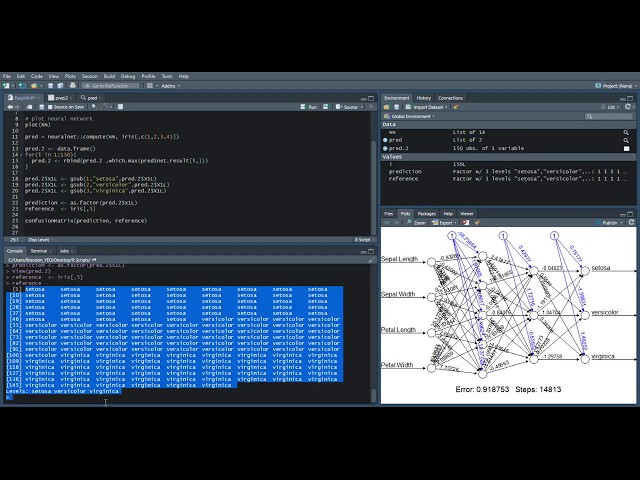
Task: Re-run the previous code region icon
Action: click(x=325, y=107)
